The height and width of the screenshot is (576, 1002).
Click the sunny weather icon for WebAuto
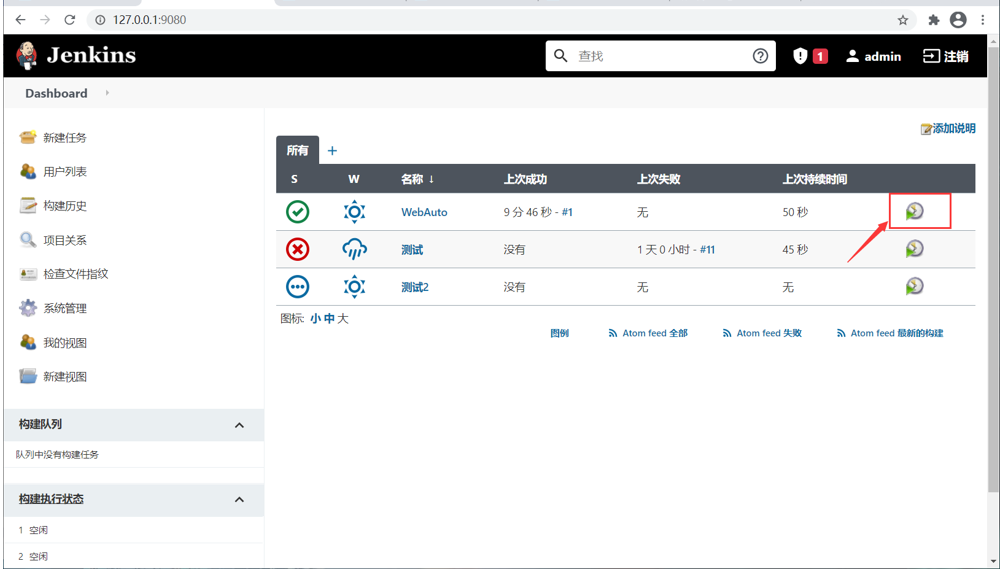(355, 212)
